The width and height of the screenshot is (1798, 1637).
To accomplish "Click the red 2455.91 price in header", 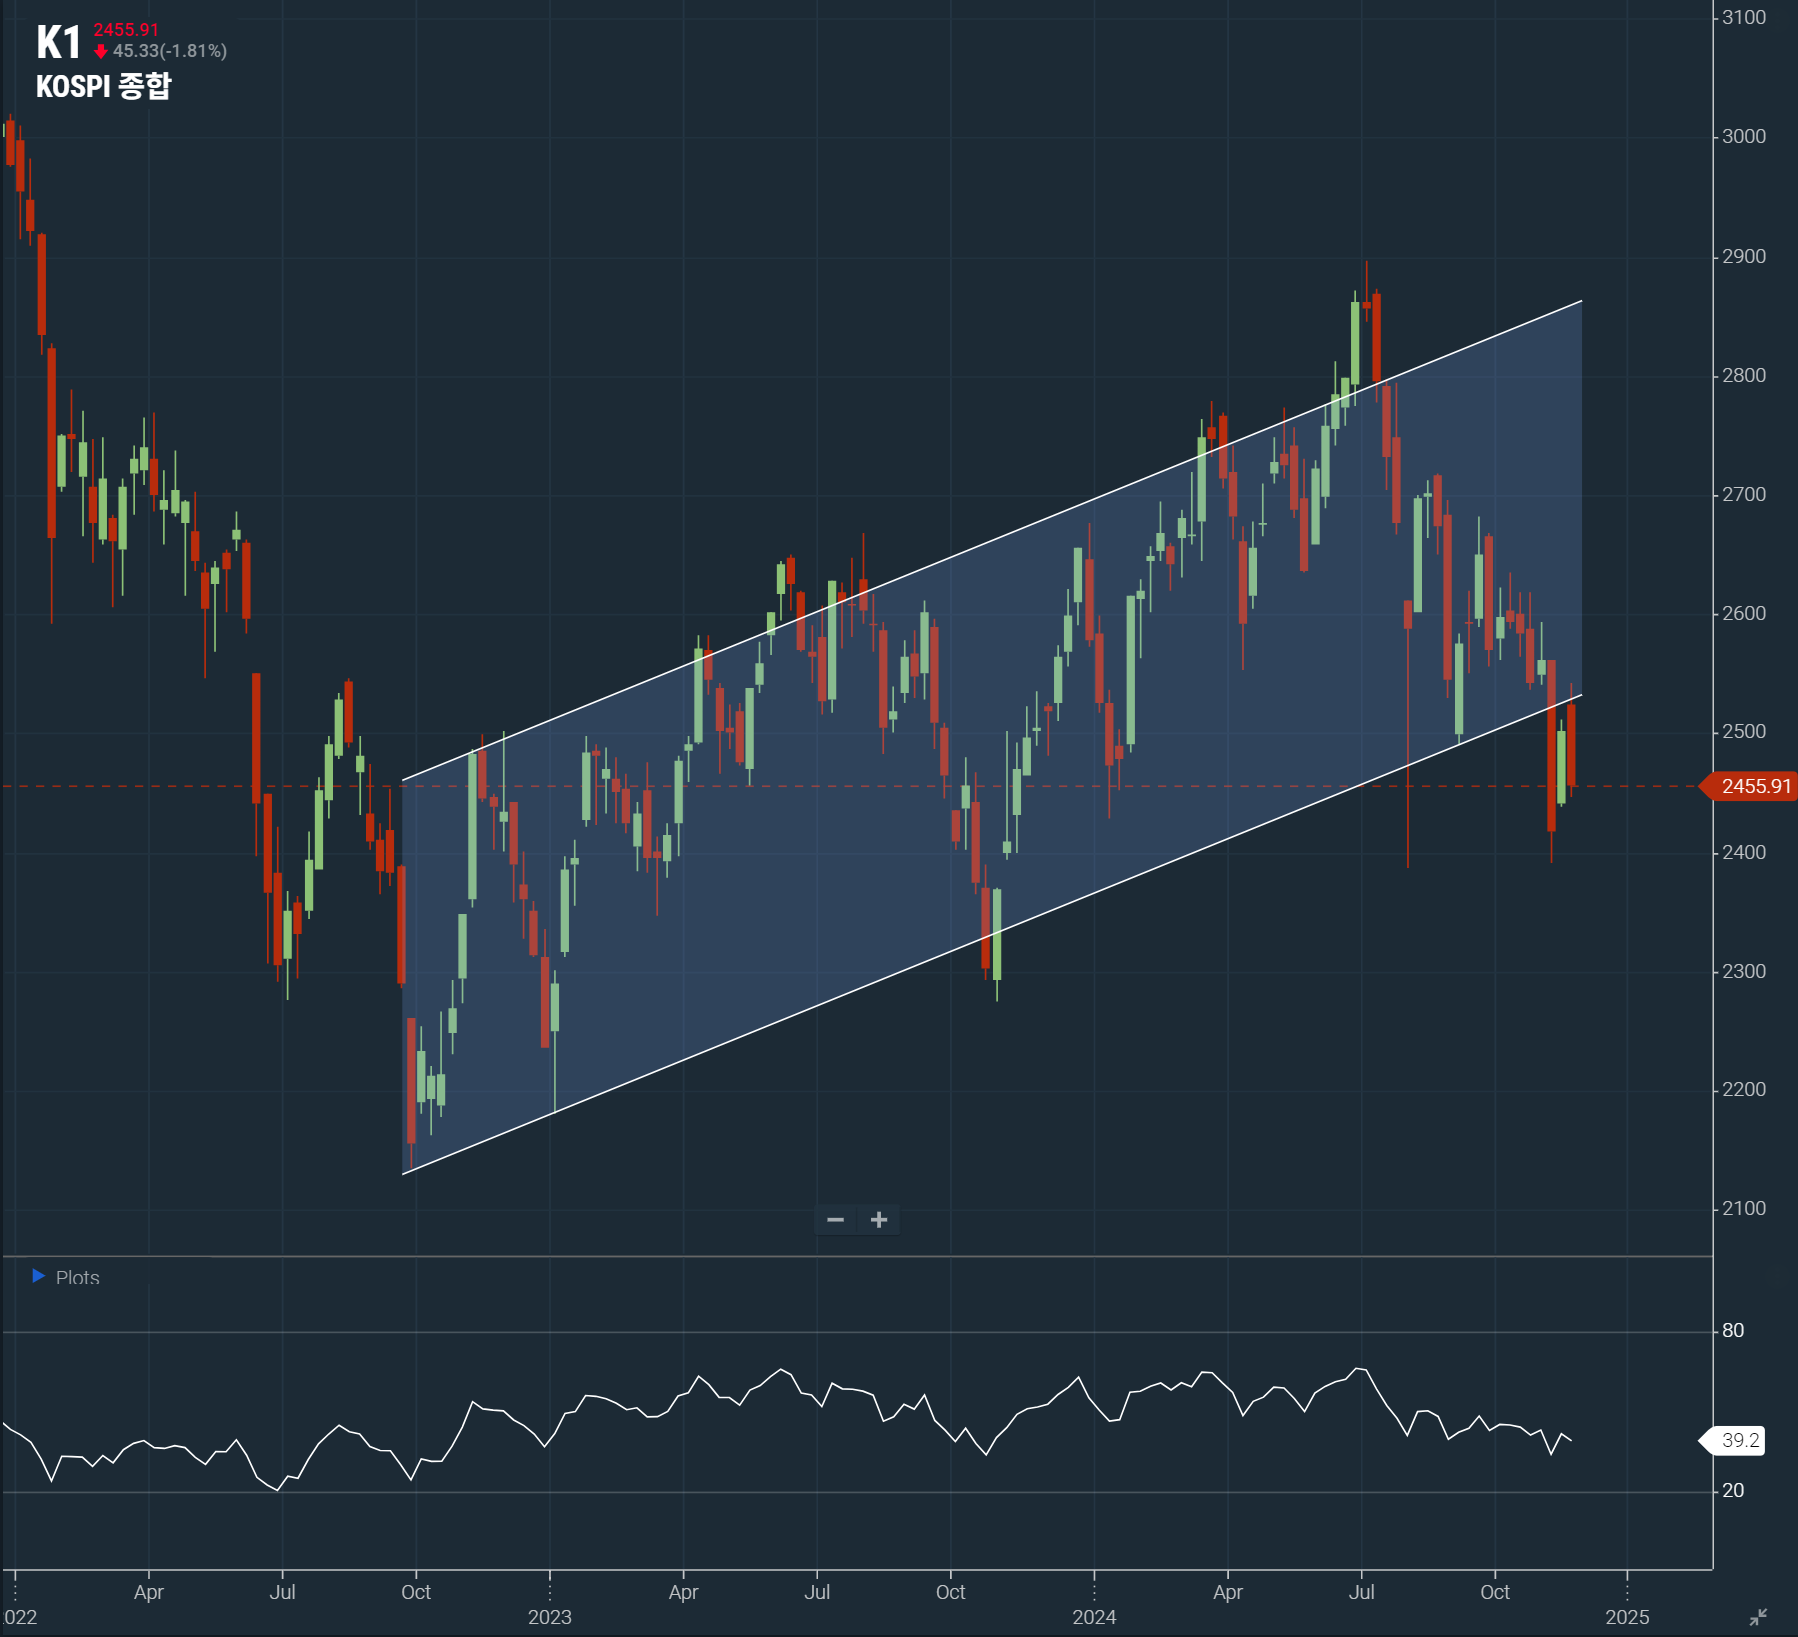I will coord(126,30).
